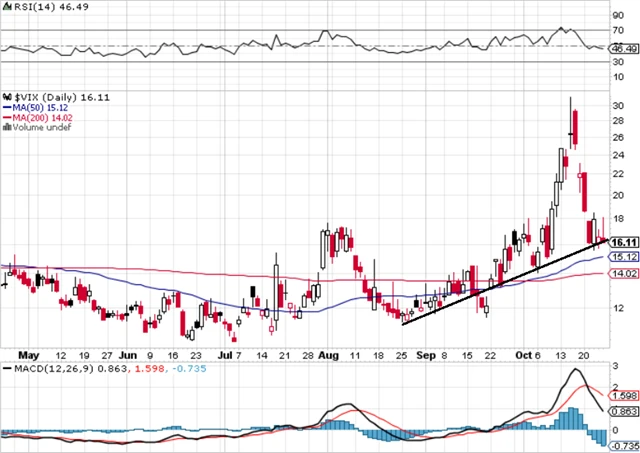Click the 24 level on price axis
This screenshot has height=453, width=640.
tap(618, 155)
